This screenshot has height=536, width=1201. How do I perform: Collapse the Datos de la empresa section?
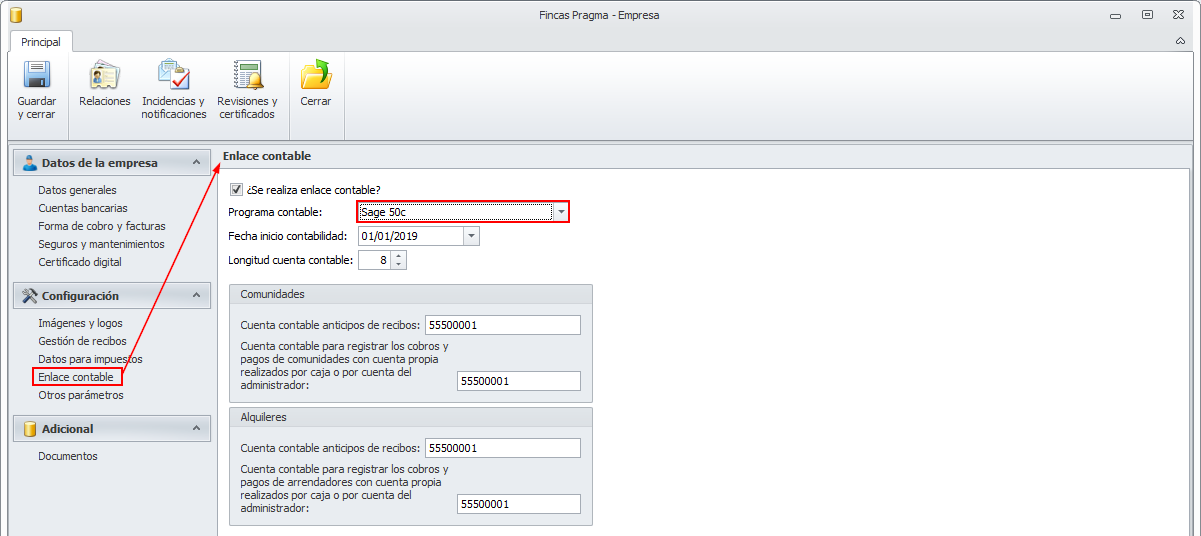(x=196, y=163)
